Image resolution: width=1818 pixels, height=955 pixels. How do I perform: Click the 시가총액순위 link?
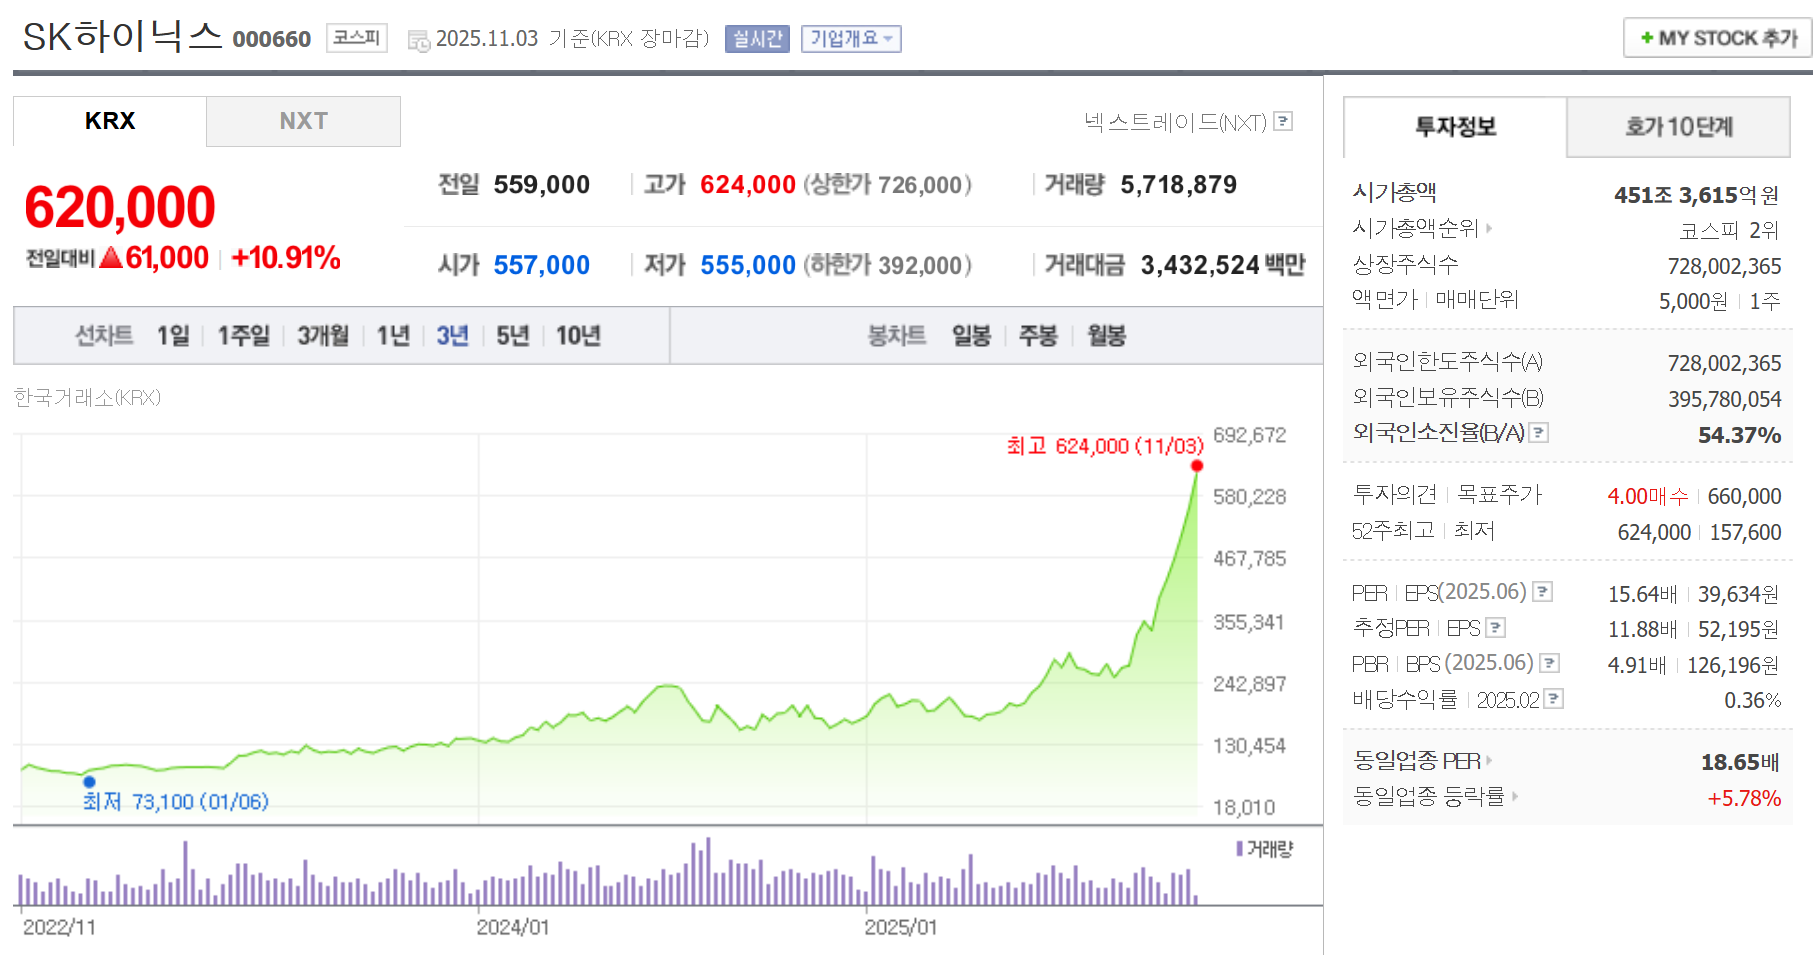point(1415,228)
